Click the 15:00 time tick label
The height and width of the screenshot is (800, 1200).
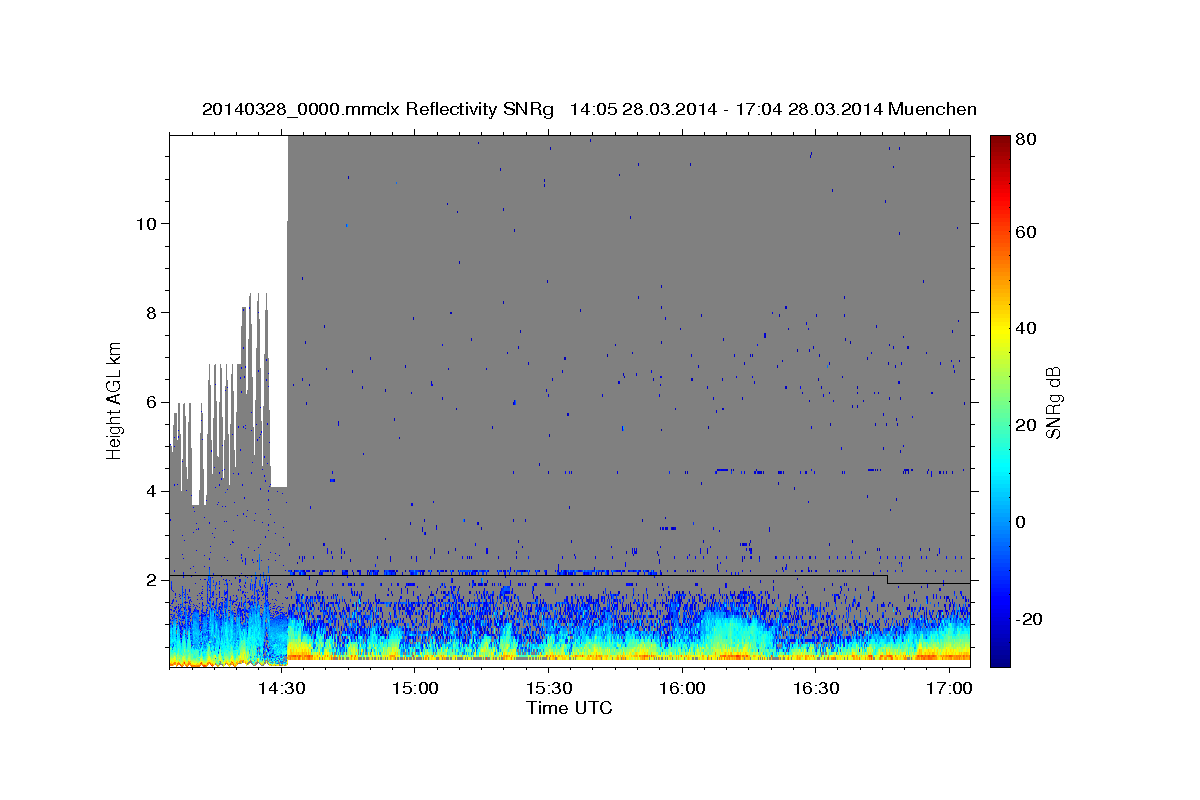415,689
